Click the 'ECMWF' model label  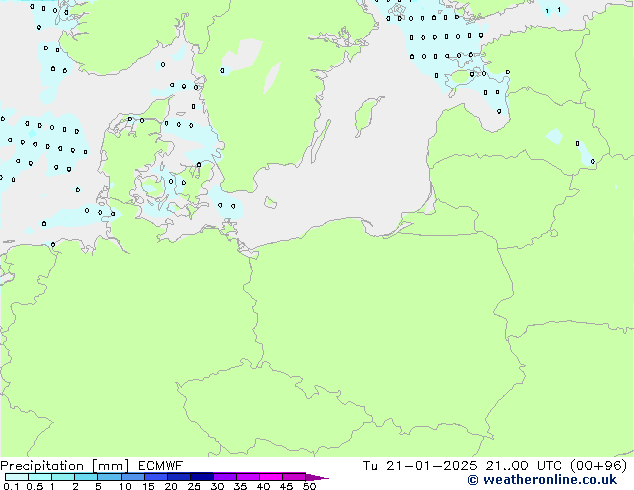pyautogui.click(x=161, y=466)
